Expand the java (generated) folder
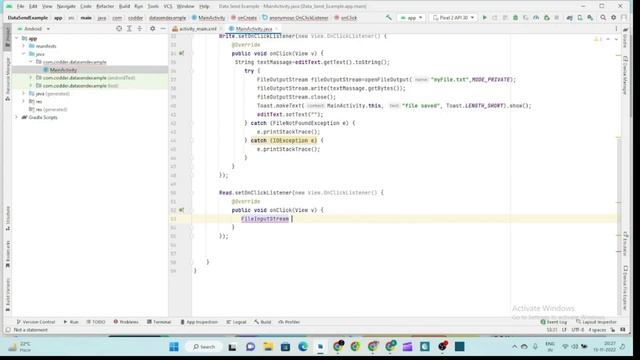Image resolution: width=640 pixels, height=360 pixels. pos(24,93)
